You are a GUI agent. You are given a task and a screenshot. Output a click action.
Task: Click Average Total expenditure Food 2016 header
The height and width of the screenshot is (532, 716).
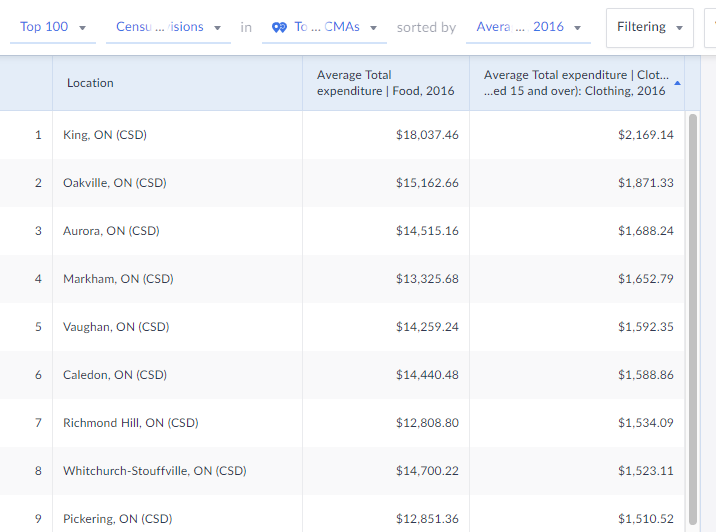click(x=385, y=83)
